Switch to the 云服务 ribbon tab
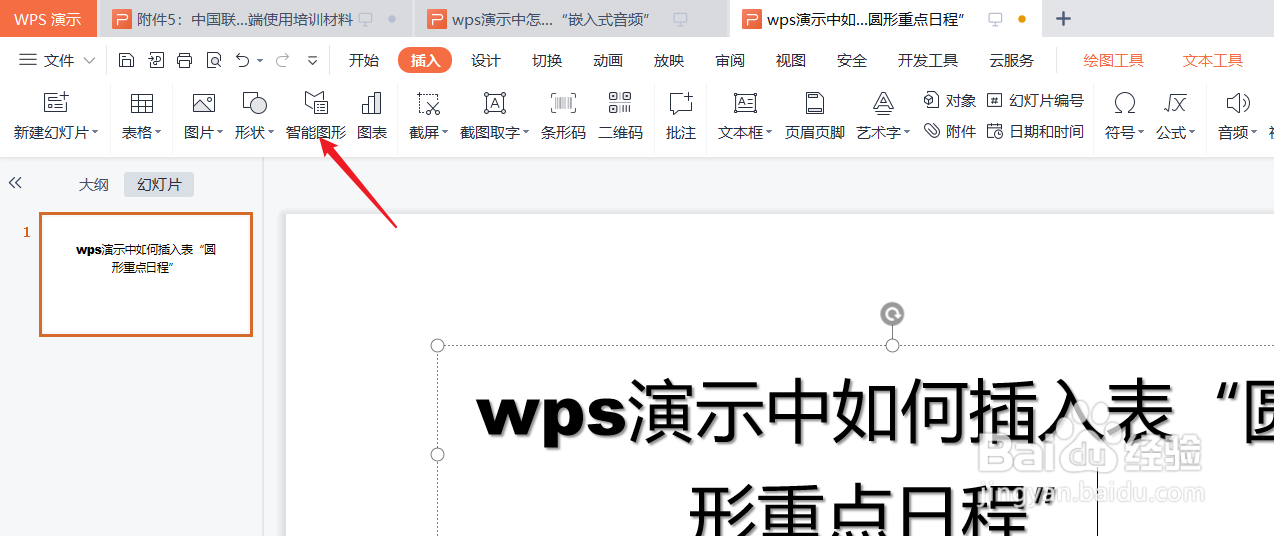Viewport: 1274px width, 536px height. pyautogui.click(x=1011, y=60)
